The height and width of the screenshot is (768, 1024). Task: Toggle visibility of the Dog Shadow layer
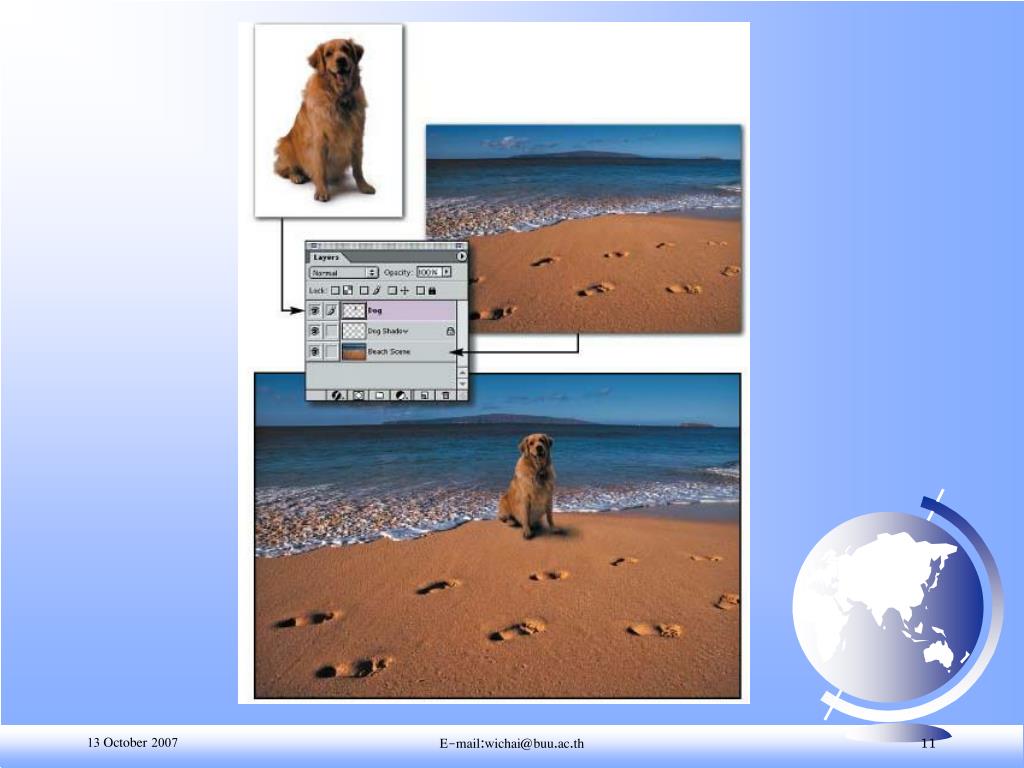[315, 331]
